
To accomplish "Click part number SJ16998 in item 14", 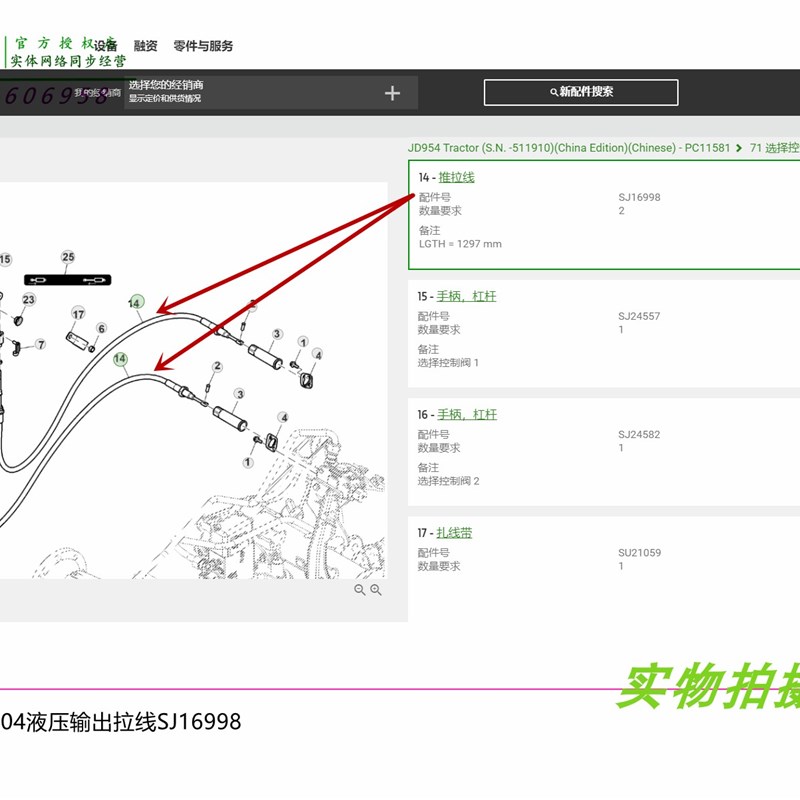I will pyautogui.click(x=639, y=197).
